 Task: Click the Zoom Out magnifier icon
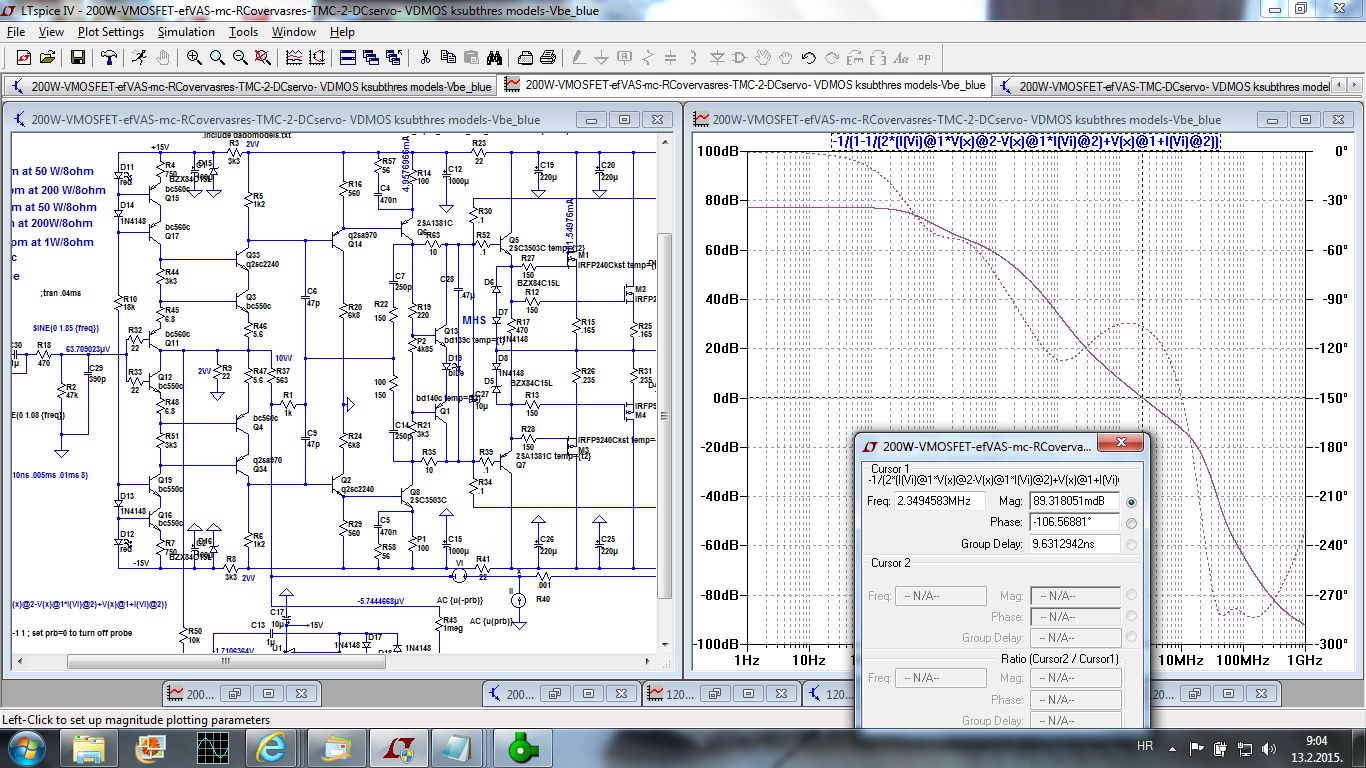click(240, 57)
